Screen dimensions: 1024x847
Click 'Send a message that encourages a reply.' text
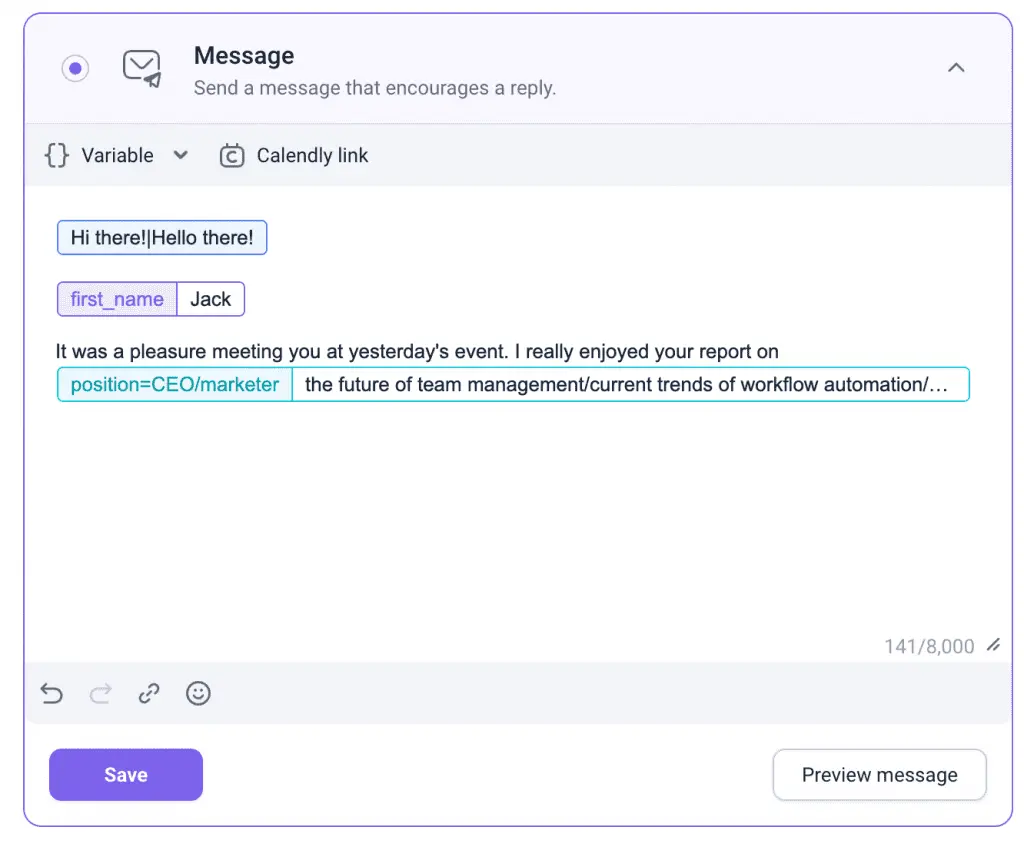tap(375, 88)
